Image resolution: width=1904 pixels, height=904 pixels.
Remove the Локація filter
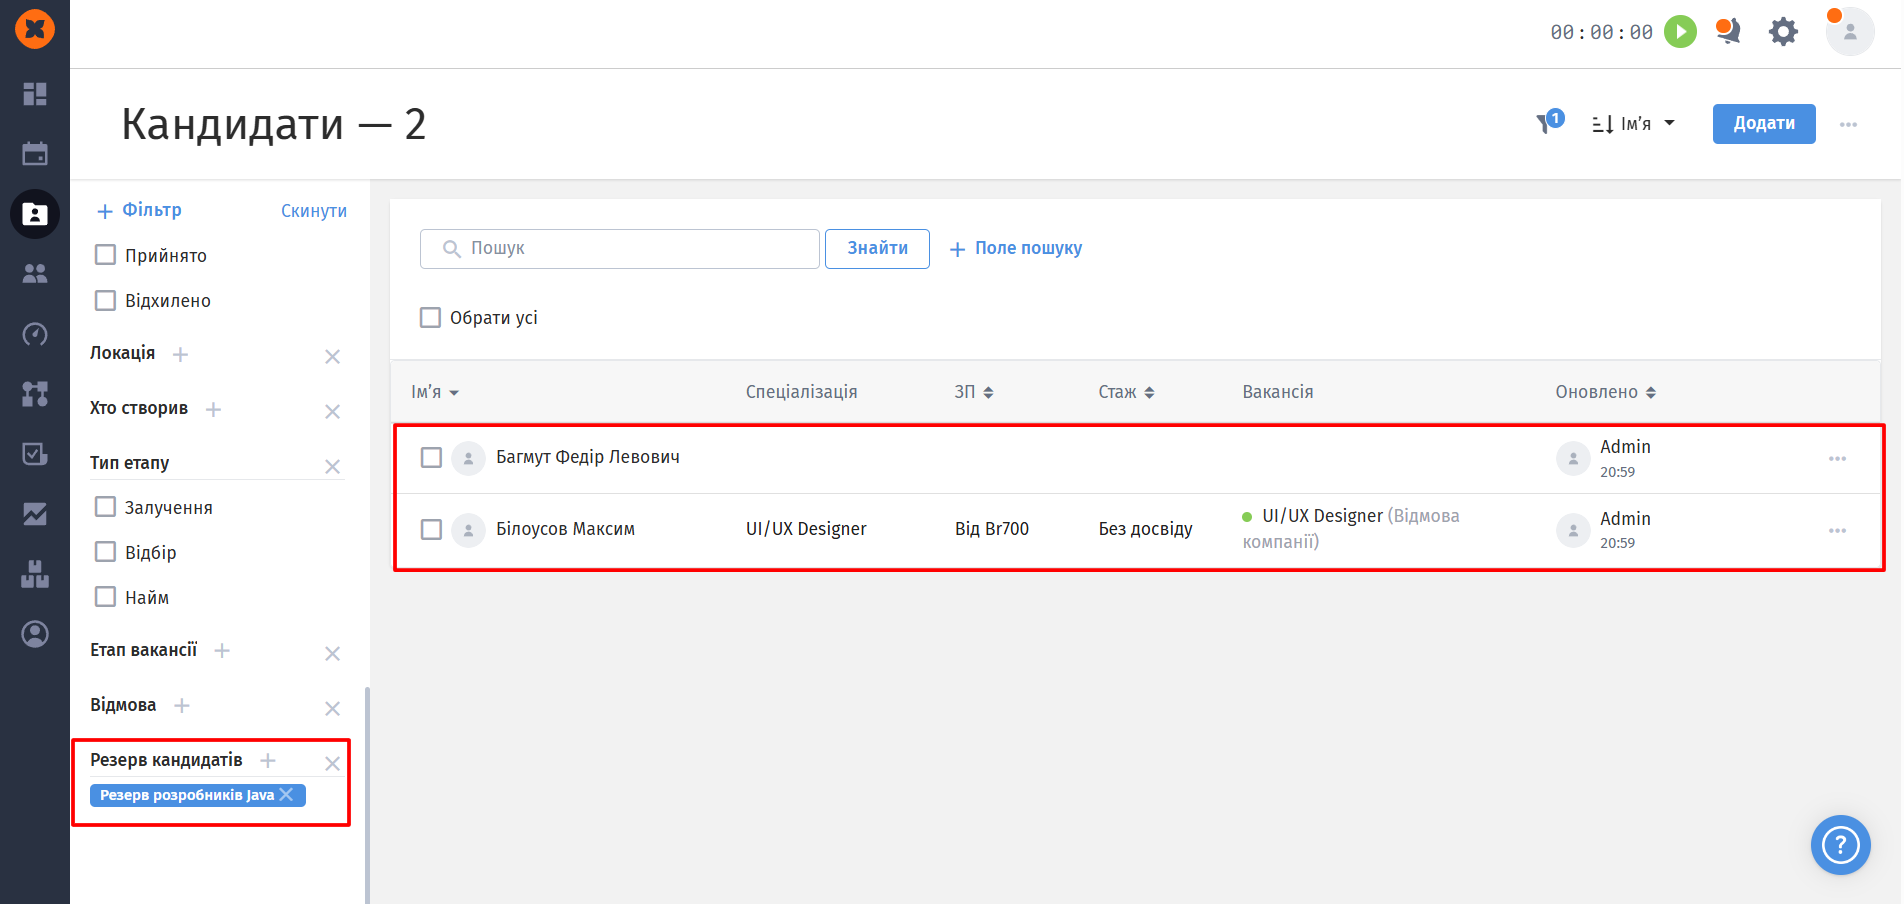333,357
